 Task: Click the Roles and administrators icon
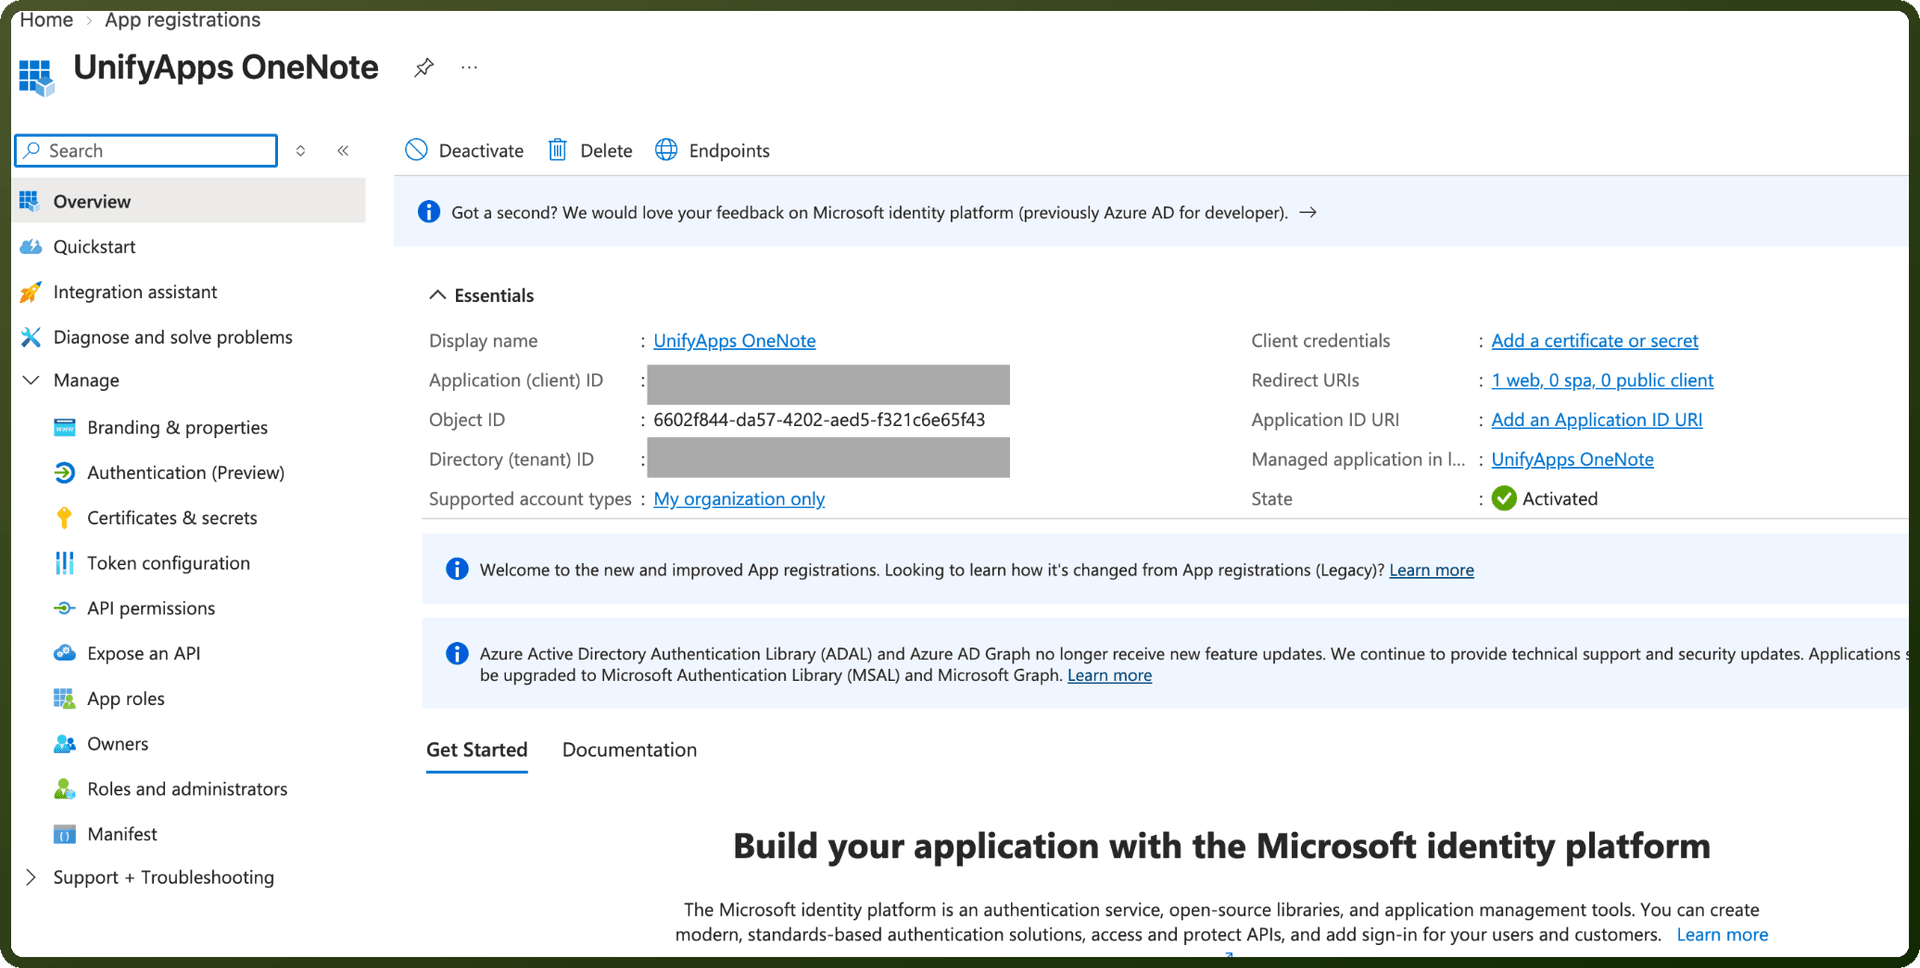(x=65, y=789)
